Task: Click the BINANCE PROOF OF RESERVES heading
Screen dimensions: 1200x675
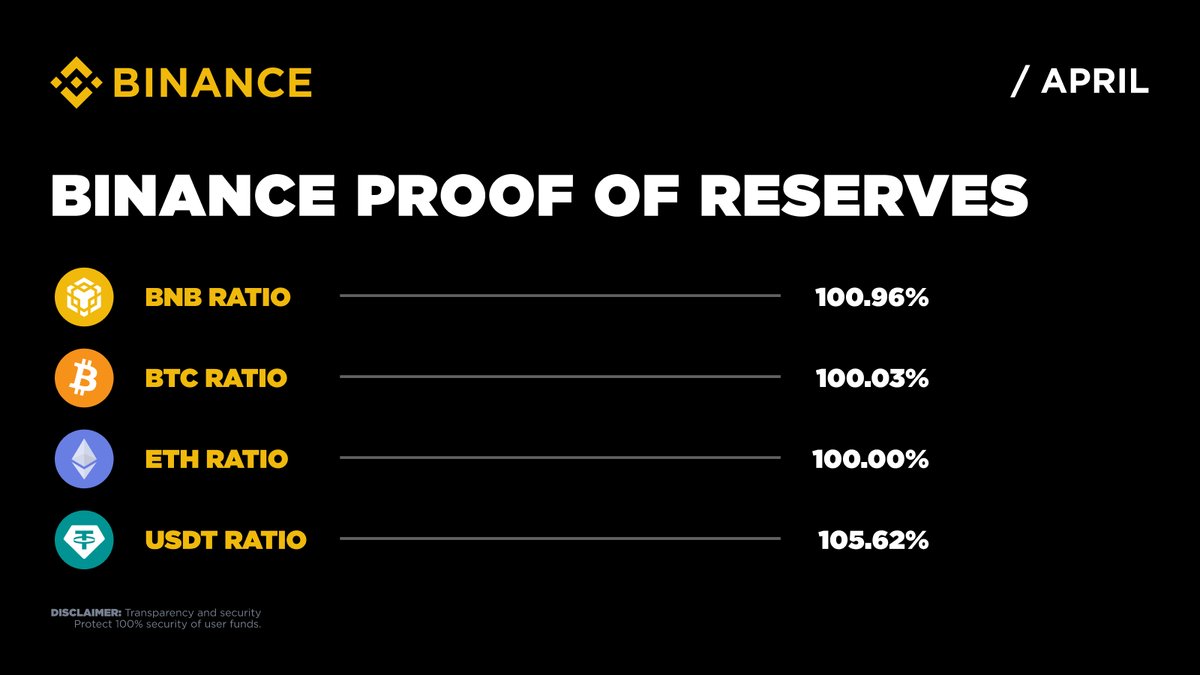Action: [x=539, y=196]
